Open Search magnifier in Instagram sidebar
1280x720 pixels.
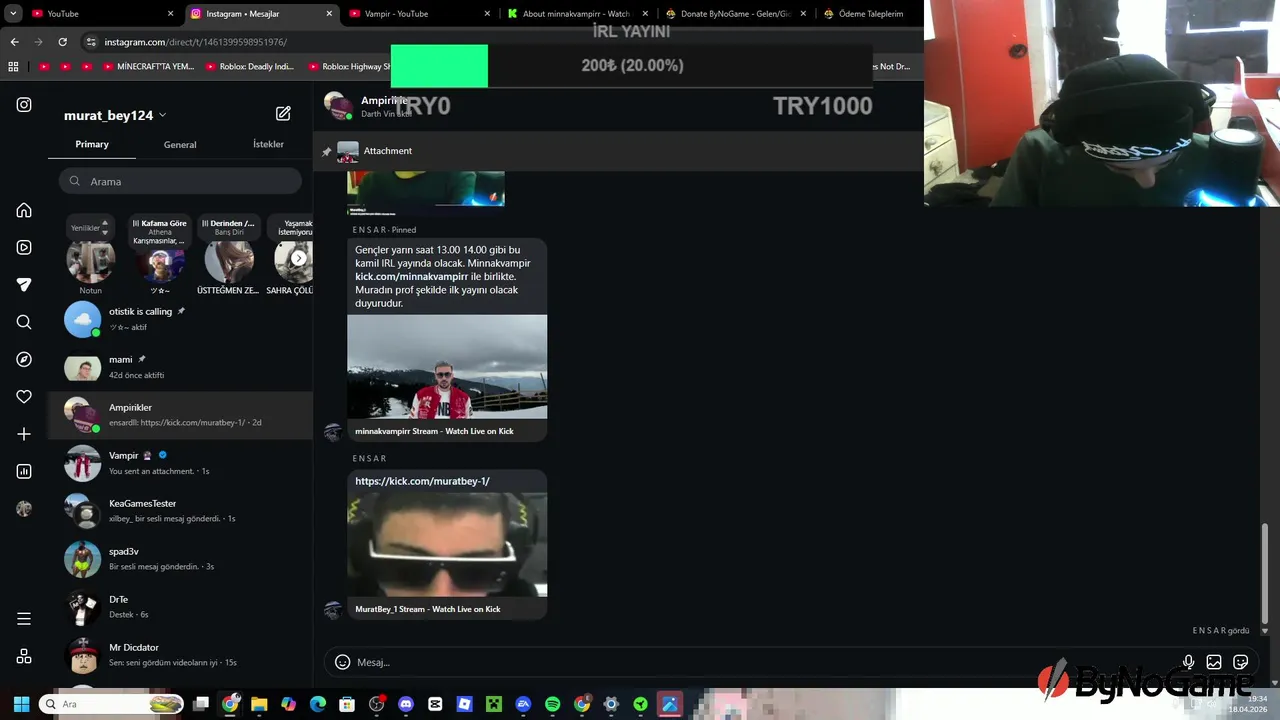pyautogui.click(x=24, y=322)
